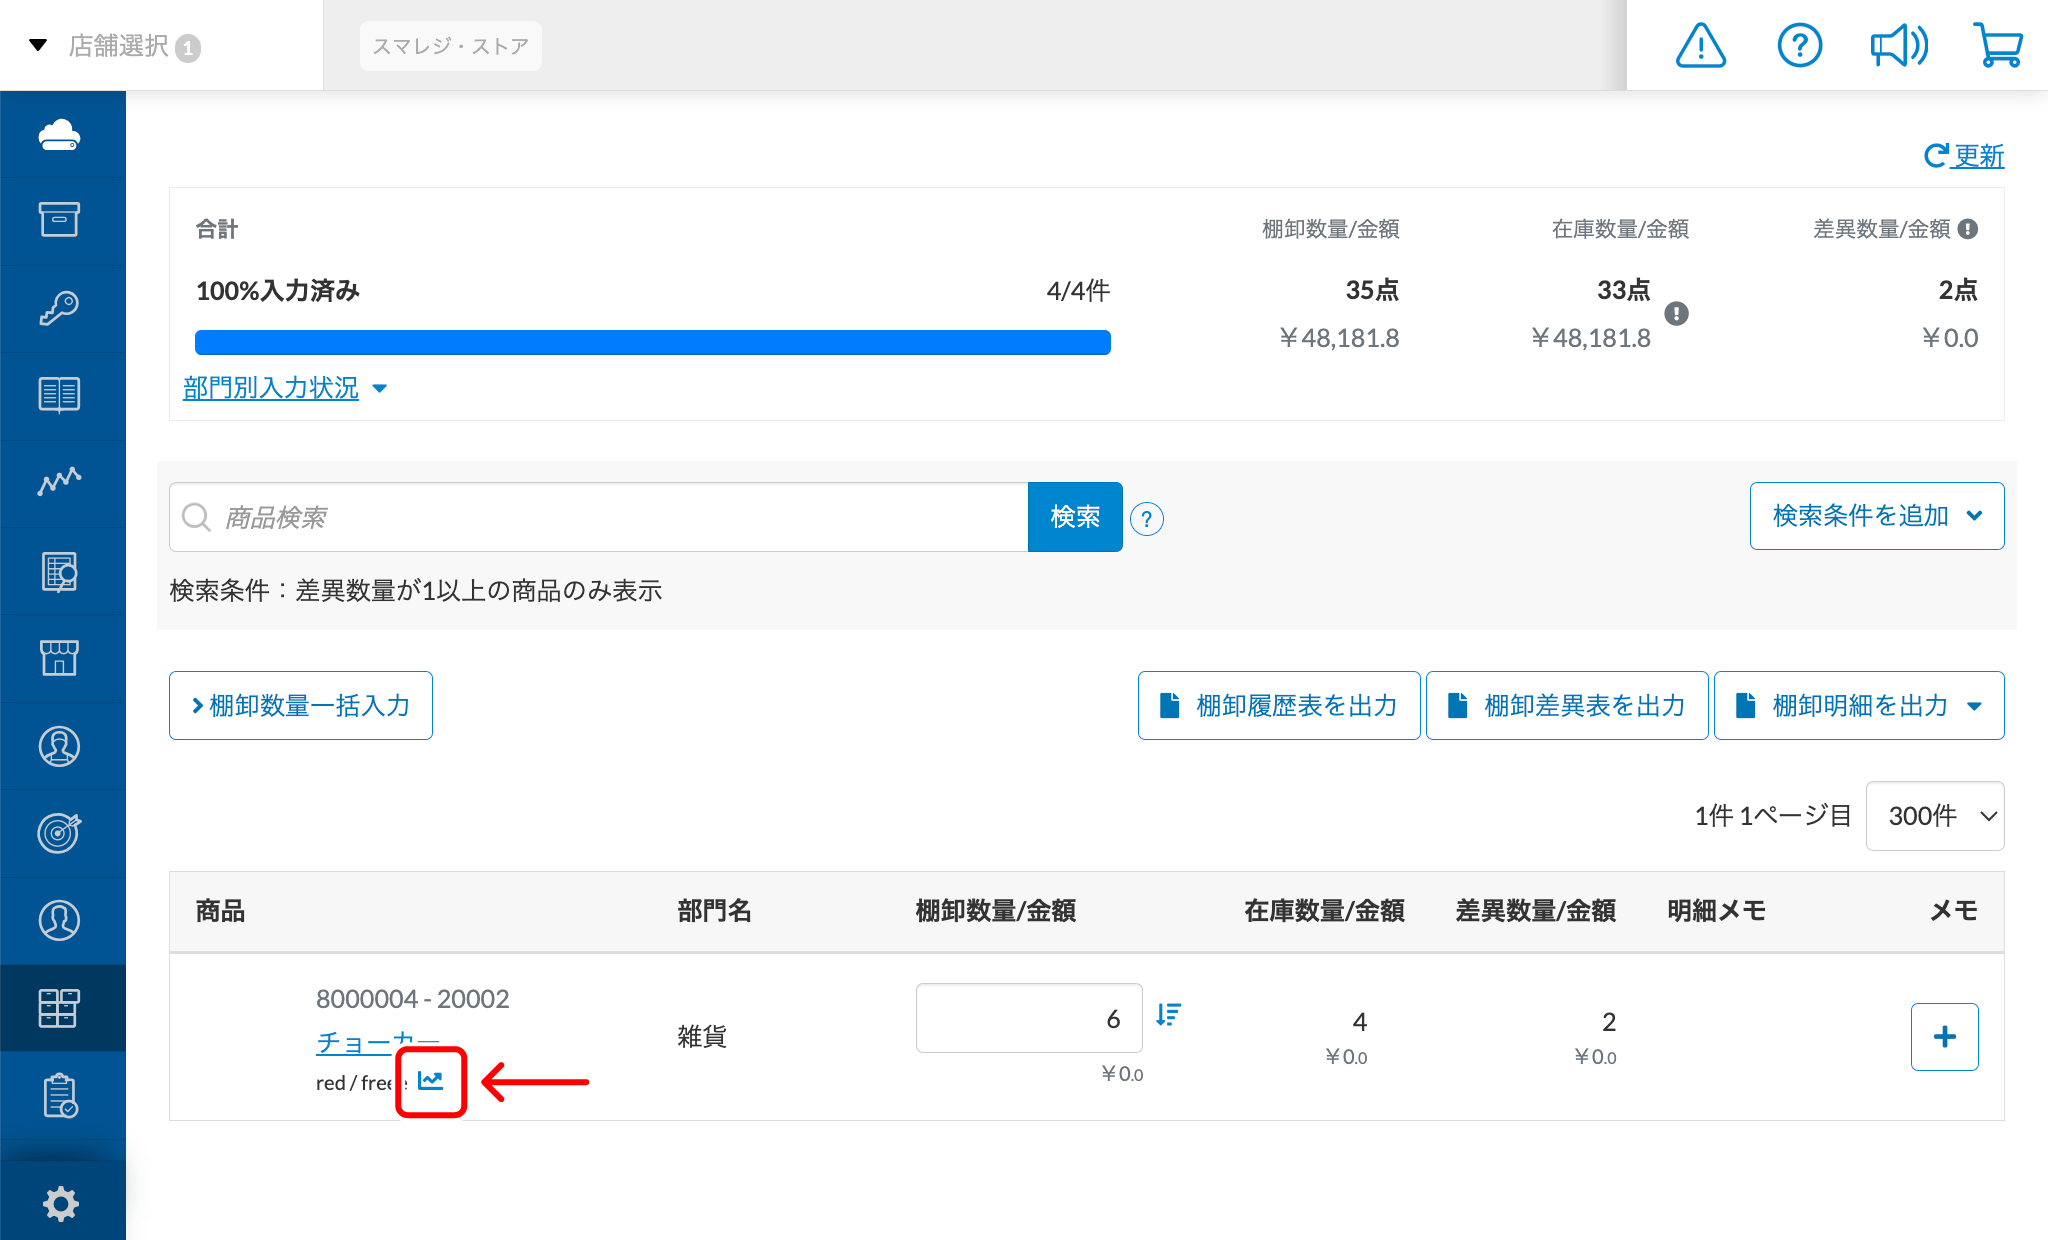Screen dimensions: 2048x1240
Task: Click the 商品検索 search field
Action: (x=600, y=517)
